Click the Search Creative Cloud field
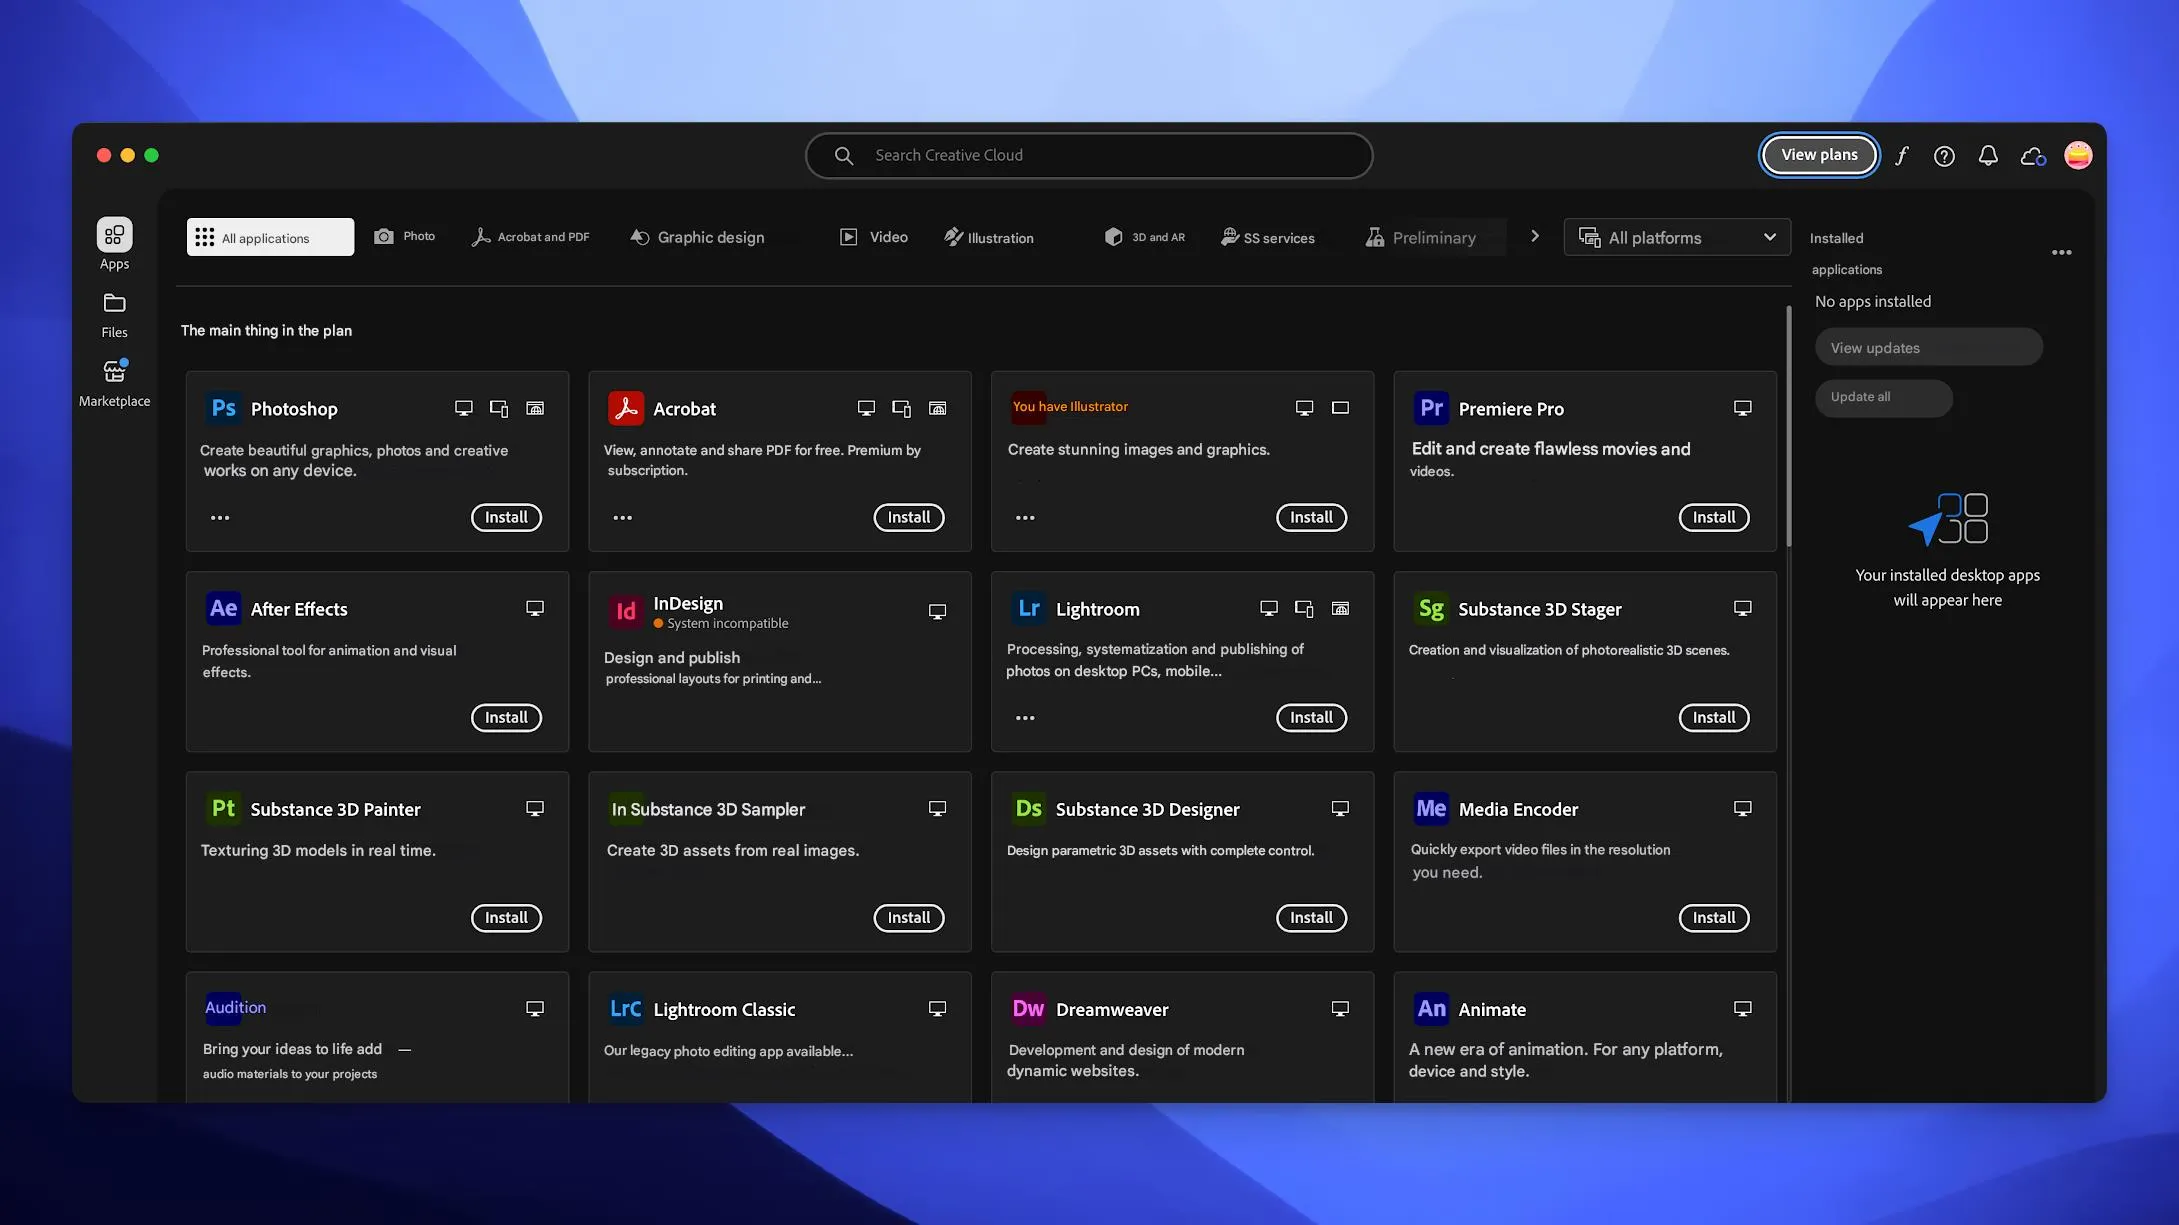The image size is (2179, 1225). click(1088, 156)
